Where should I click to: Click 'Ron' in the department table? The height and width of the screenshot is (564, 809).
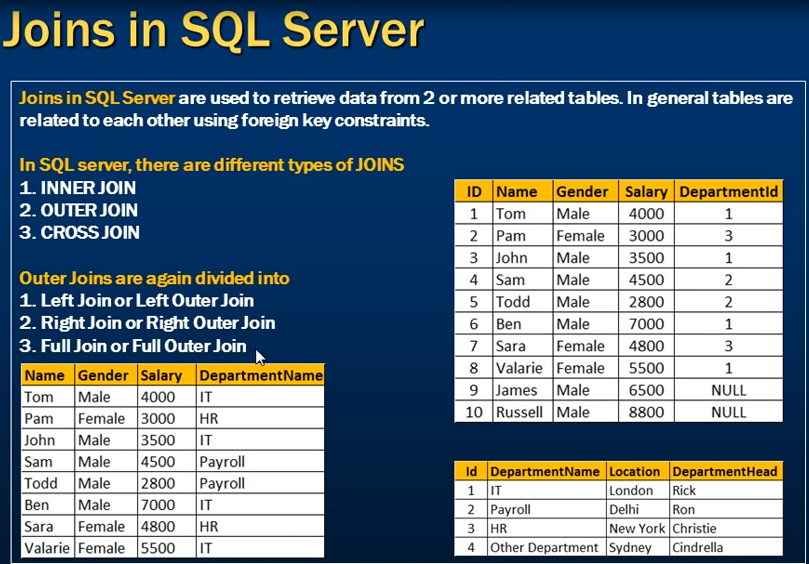pyautogui.click(x=725, y=509)
